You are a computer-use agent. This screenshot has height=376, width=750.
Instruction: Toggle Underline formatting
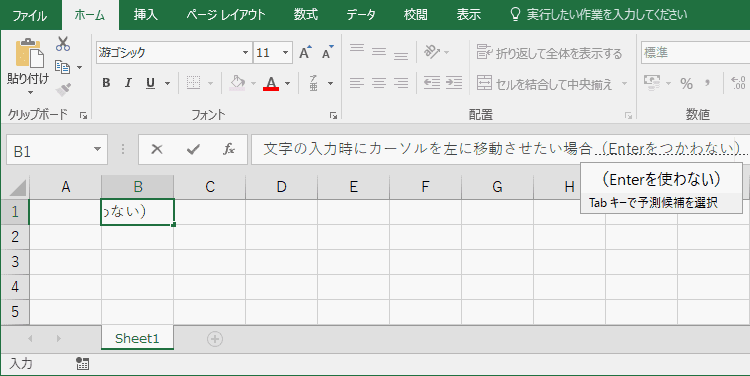(150, 83)
